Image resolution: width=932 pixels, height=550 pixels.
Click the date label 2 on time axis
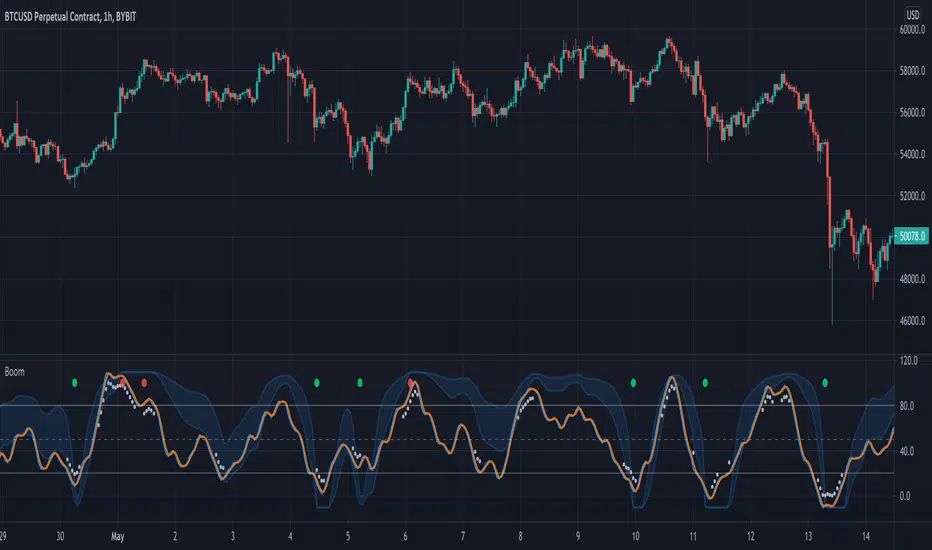pos(175,536)
